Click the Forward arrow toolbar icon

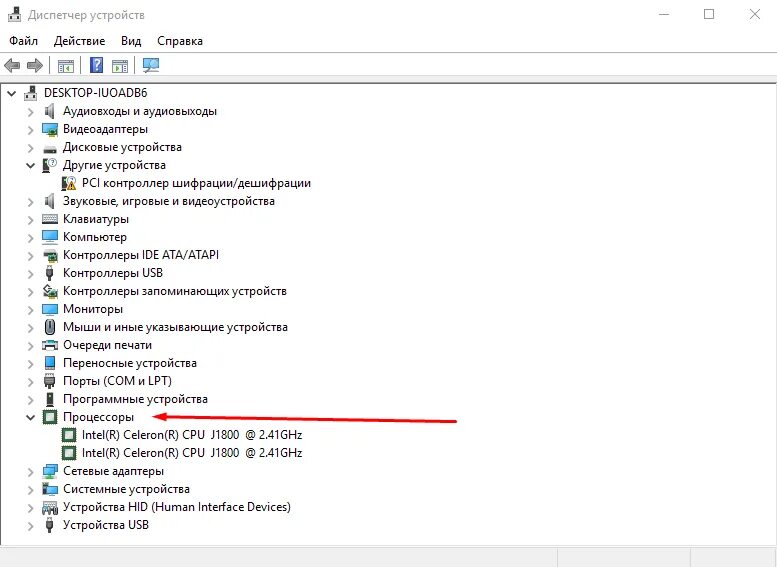click(34, 65)
